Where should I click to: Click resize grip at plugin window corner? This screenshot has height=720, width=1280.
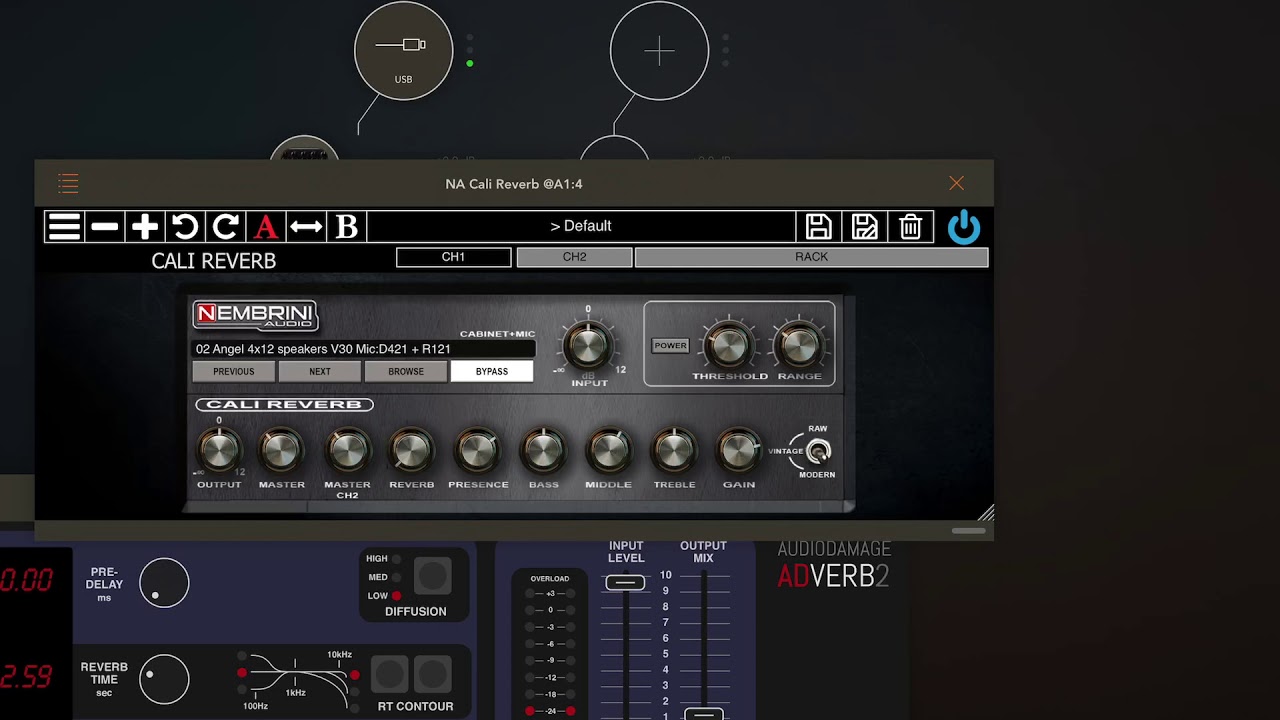(x=986, y=513)
